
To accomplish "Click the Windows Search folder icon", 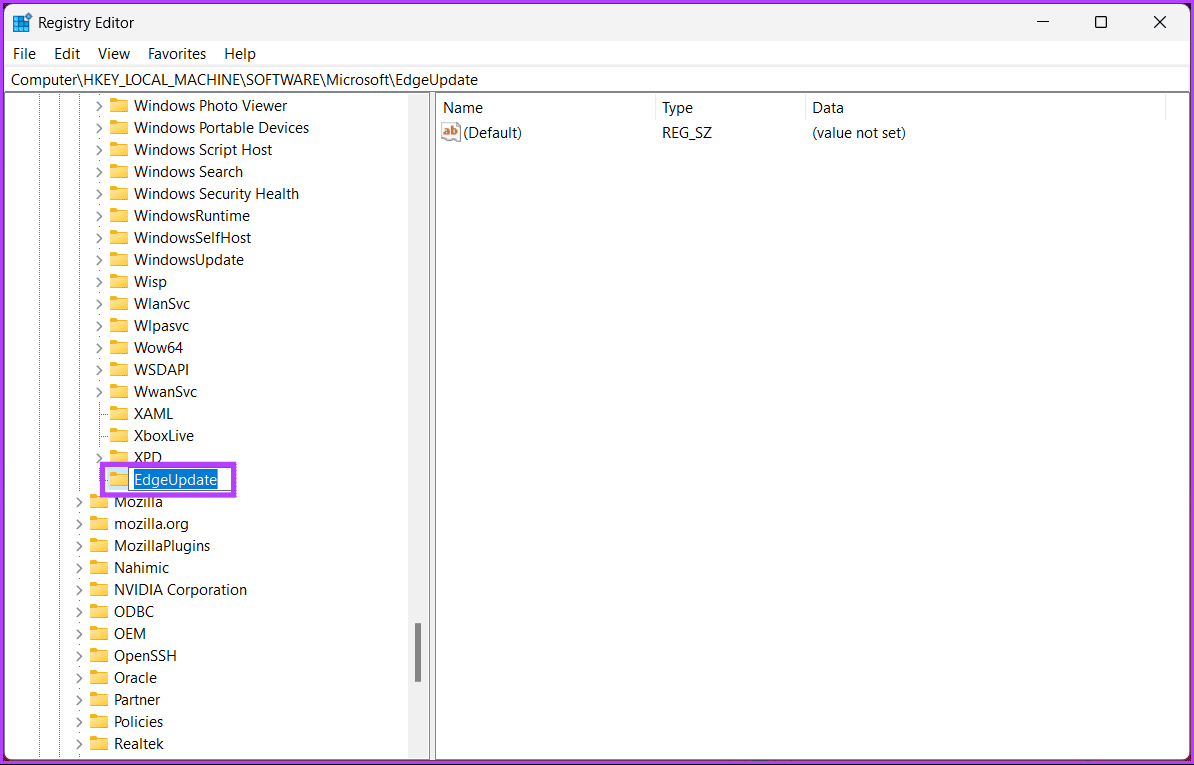I will coord(119,172).
